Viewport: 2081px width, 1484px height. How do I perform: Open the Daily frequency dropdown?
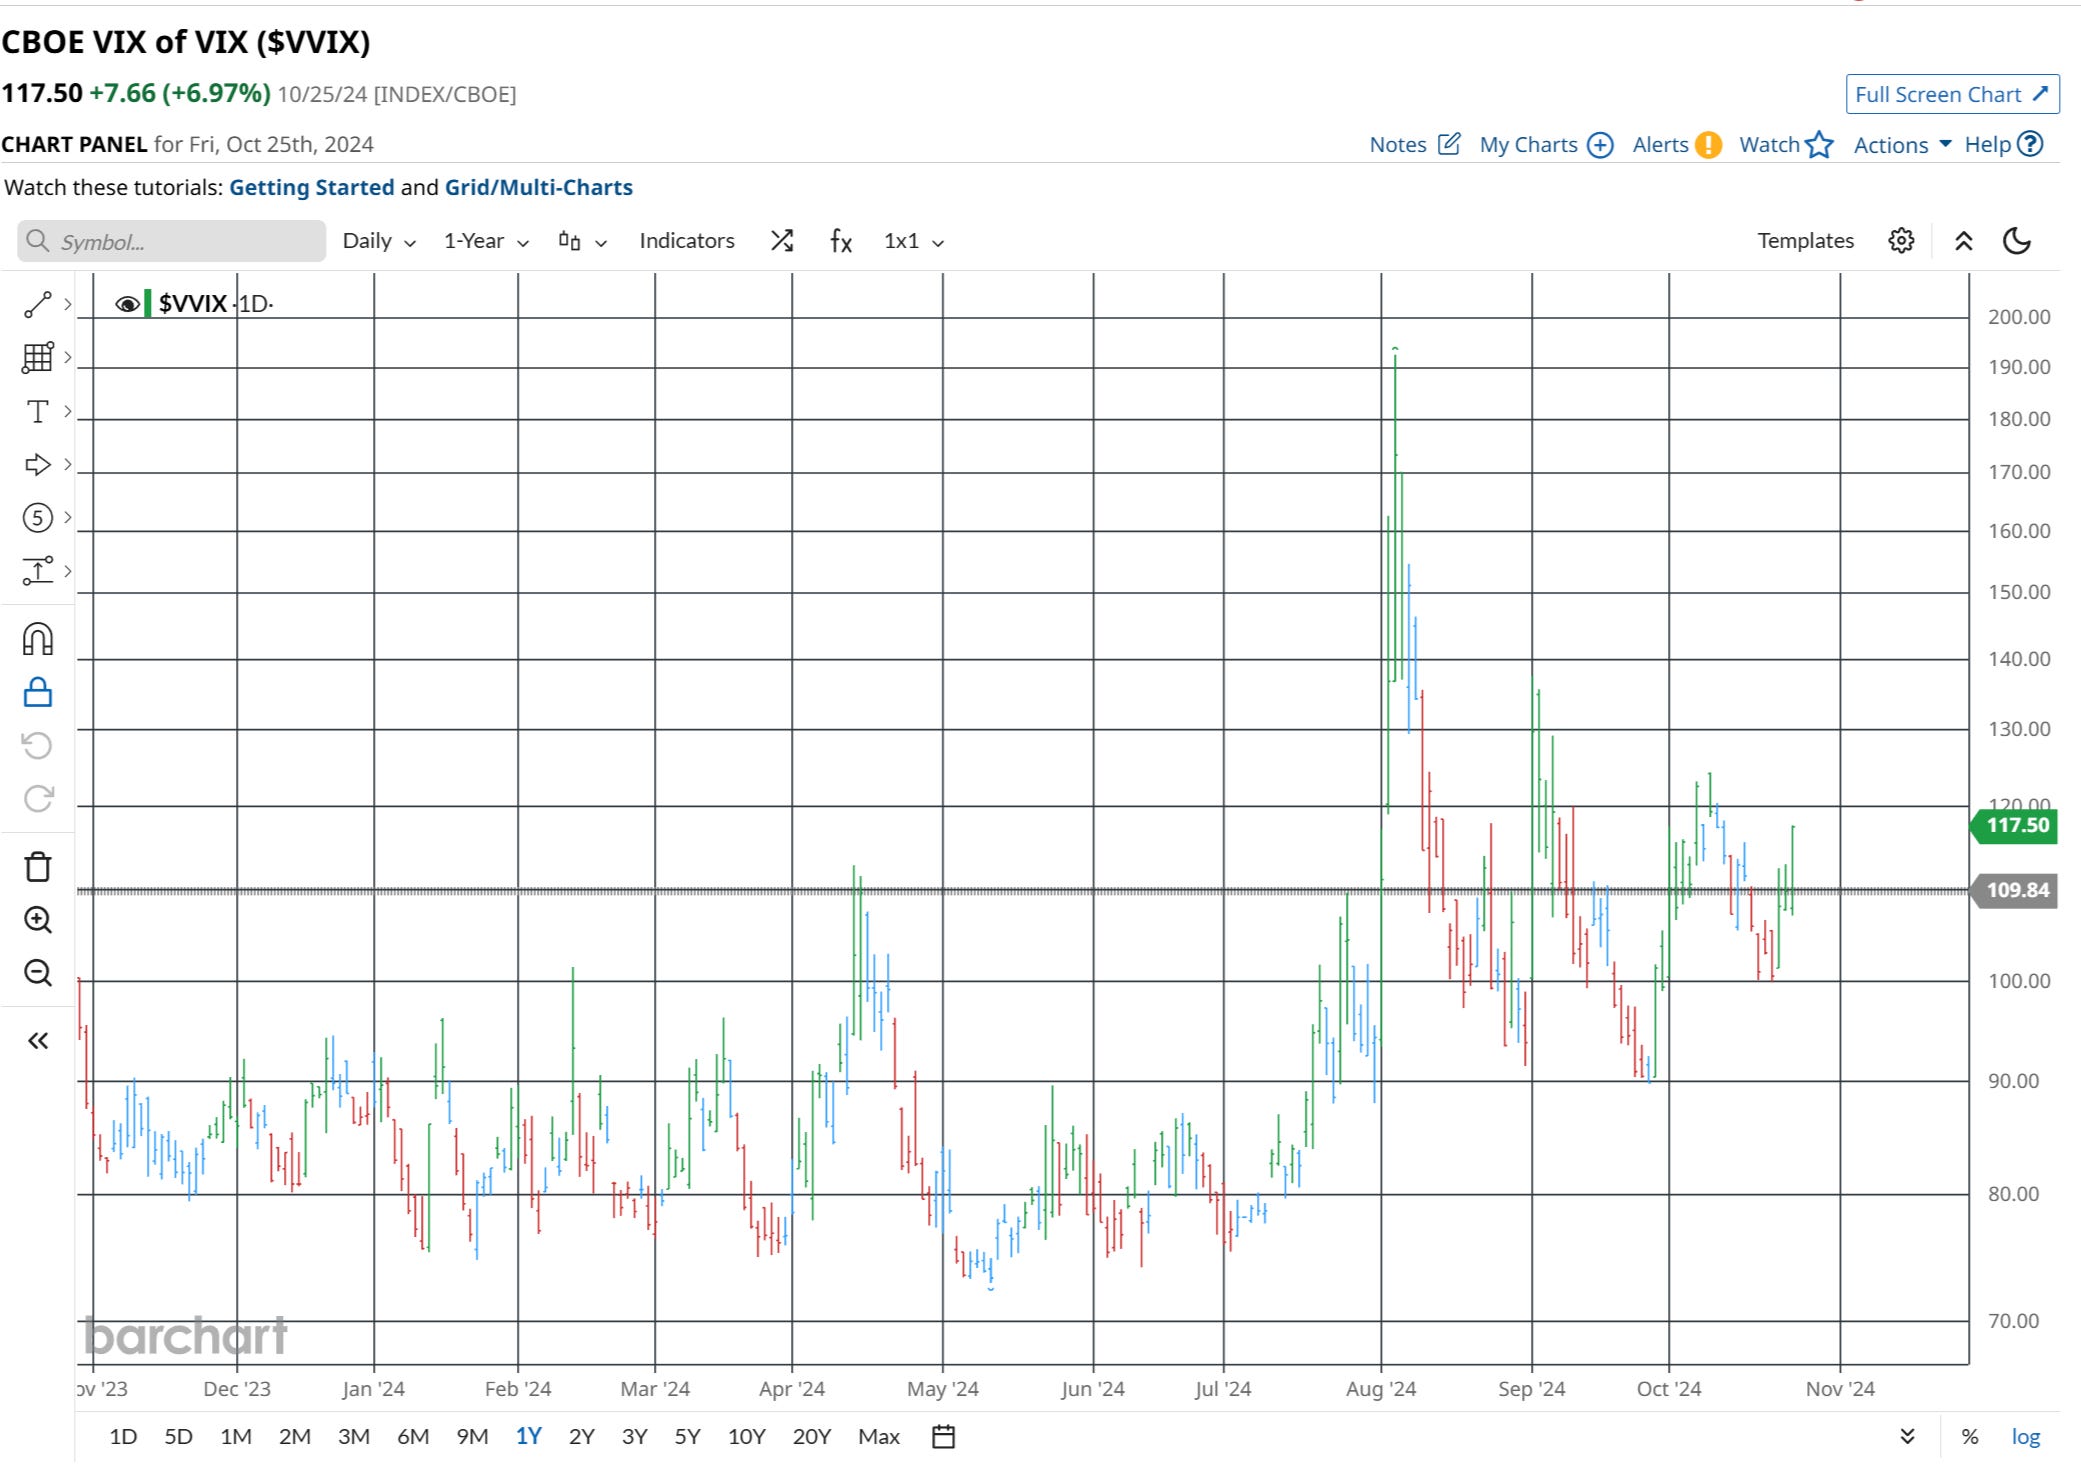(379, 241)
